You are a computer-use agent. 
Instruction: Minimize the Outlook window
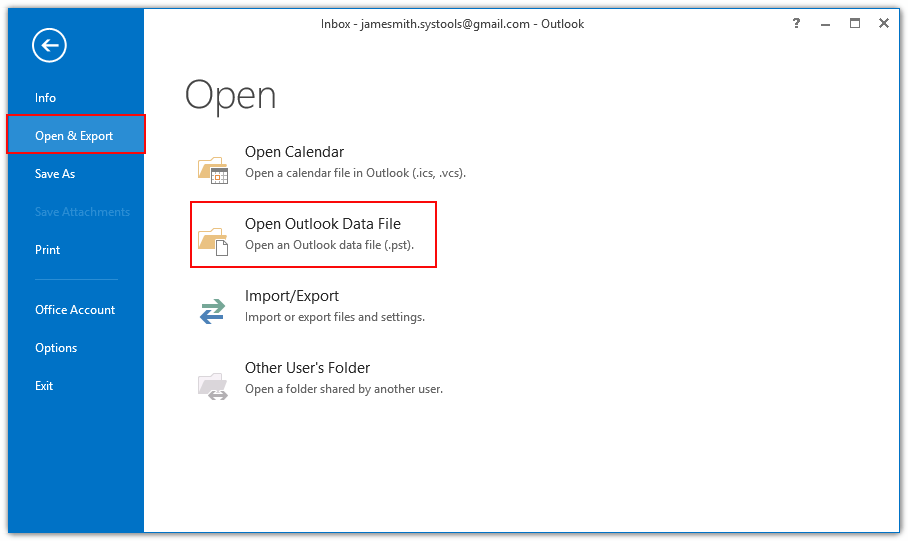tap(826, 24)
